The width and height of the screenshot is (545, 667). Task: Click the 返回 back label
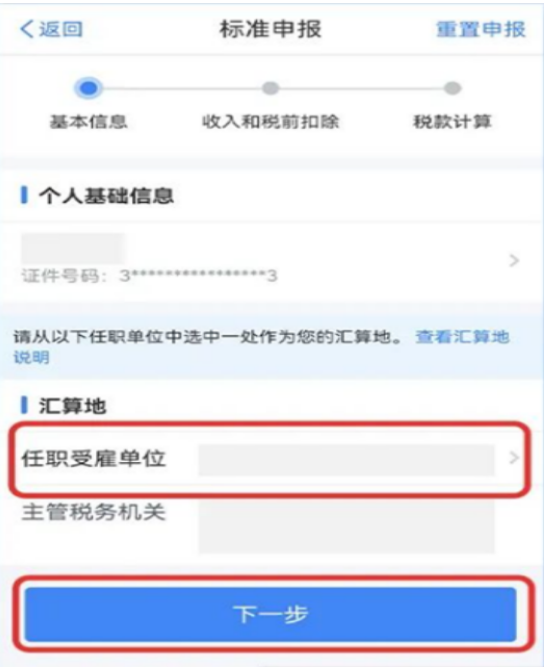coord(61,29)
